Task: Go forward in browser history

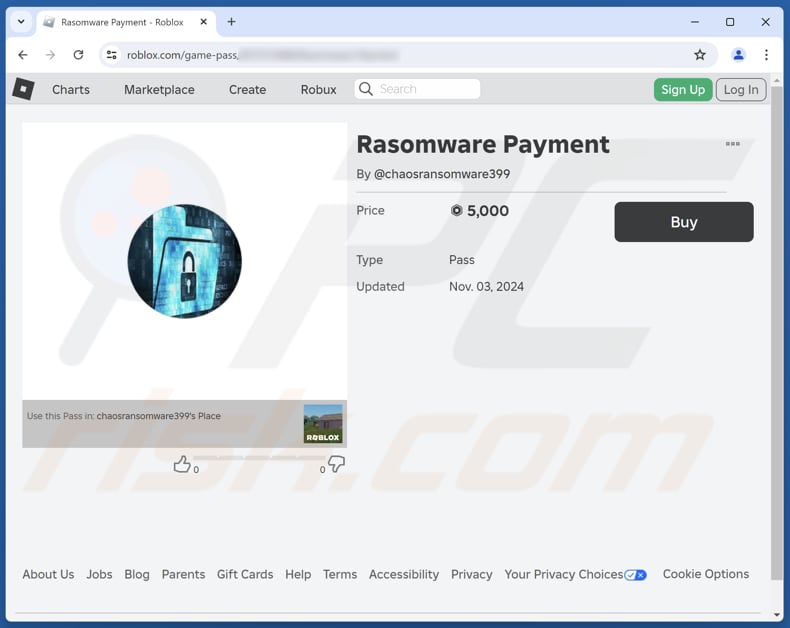Action: tap(50, 55)
